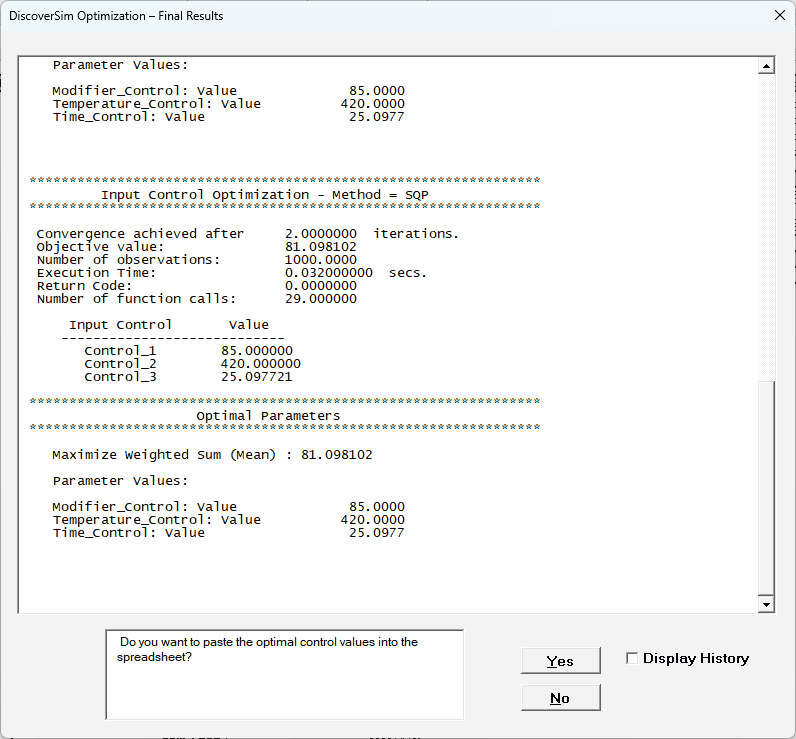Click the Convergence achieved after line
The width and height of the screenshot is (796, 739).
pos(246,233)
